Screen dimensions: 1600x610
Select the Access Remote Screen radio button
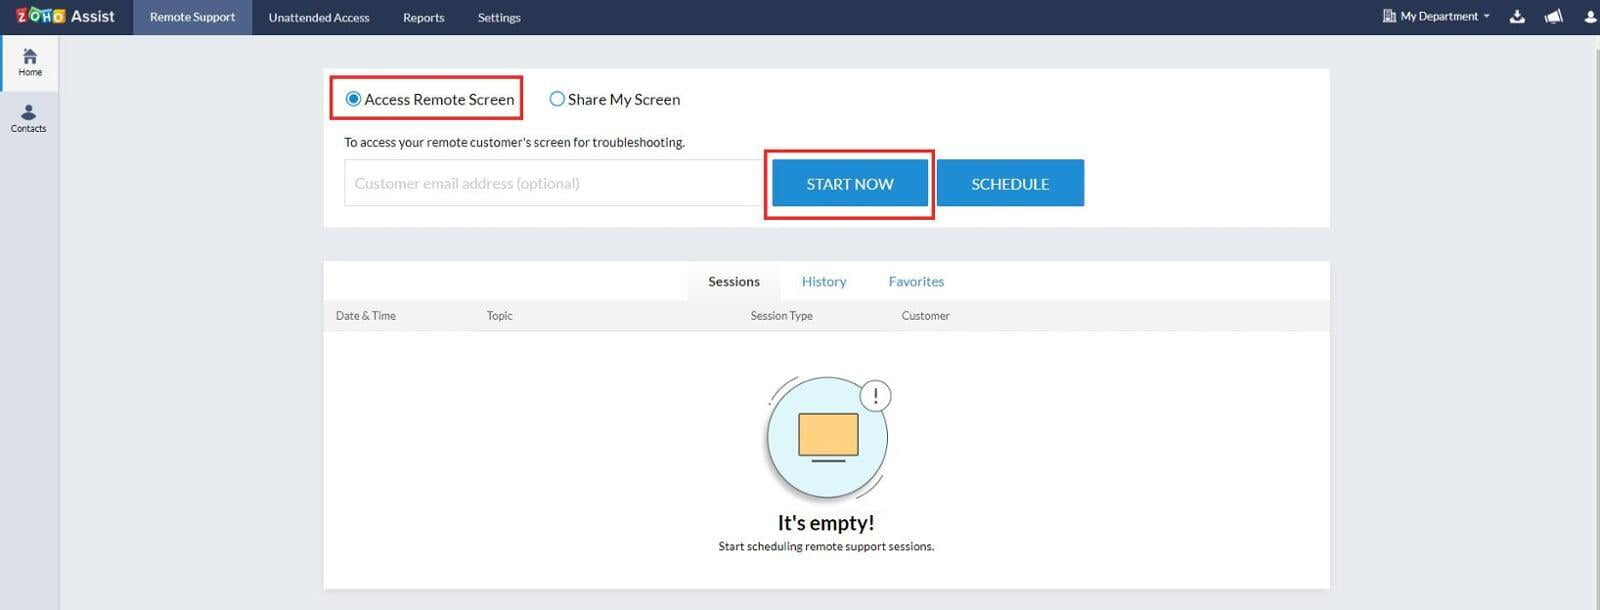coord(353,99)
